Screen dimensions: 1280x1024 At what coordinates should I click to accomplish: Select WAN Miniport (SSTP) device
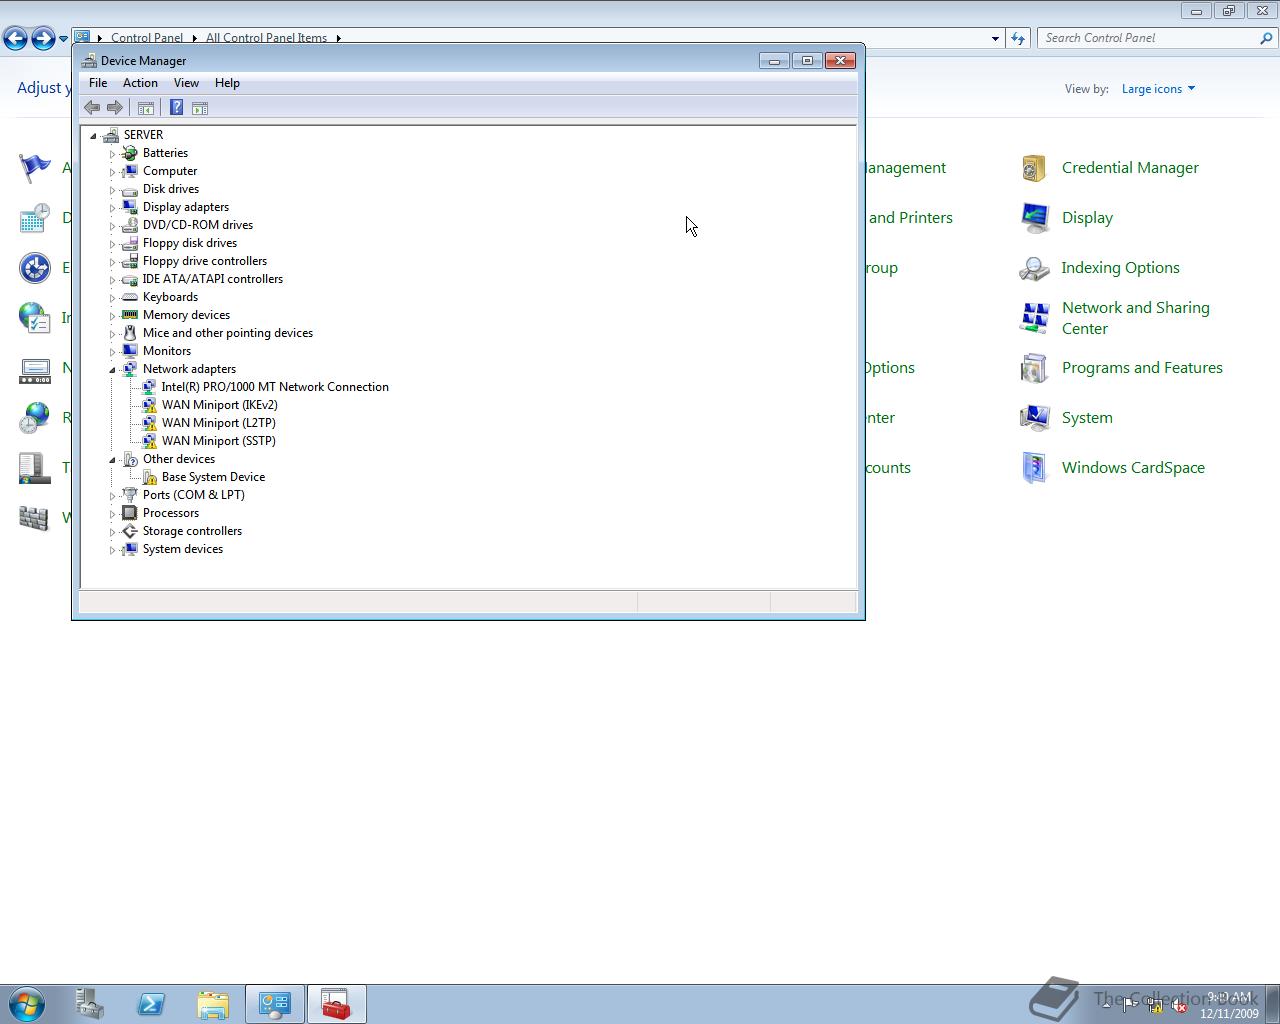coord(218,441)
